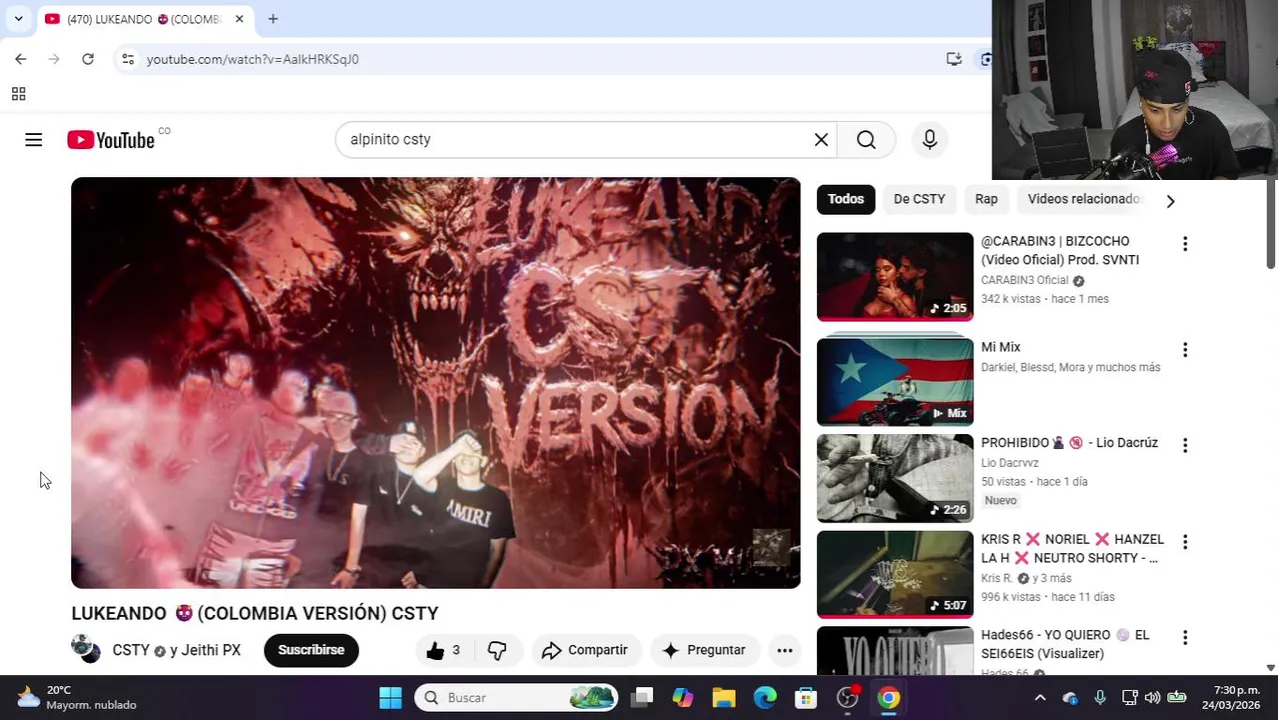Go to the YouTube home logo

[x=111, y=140]
